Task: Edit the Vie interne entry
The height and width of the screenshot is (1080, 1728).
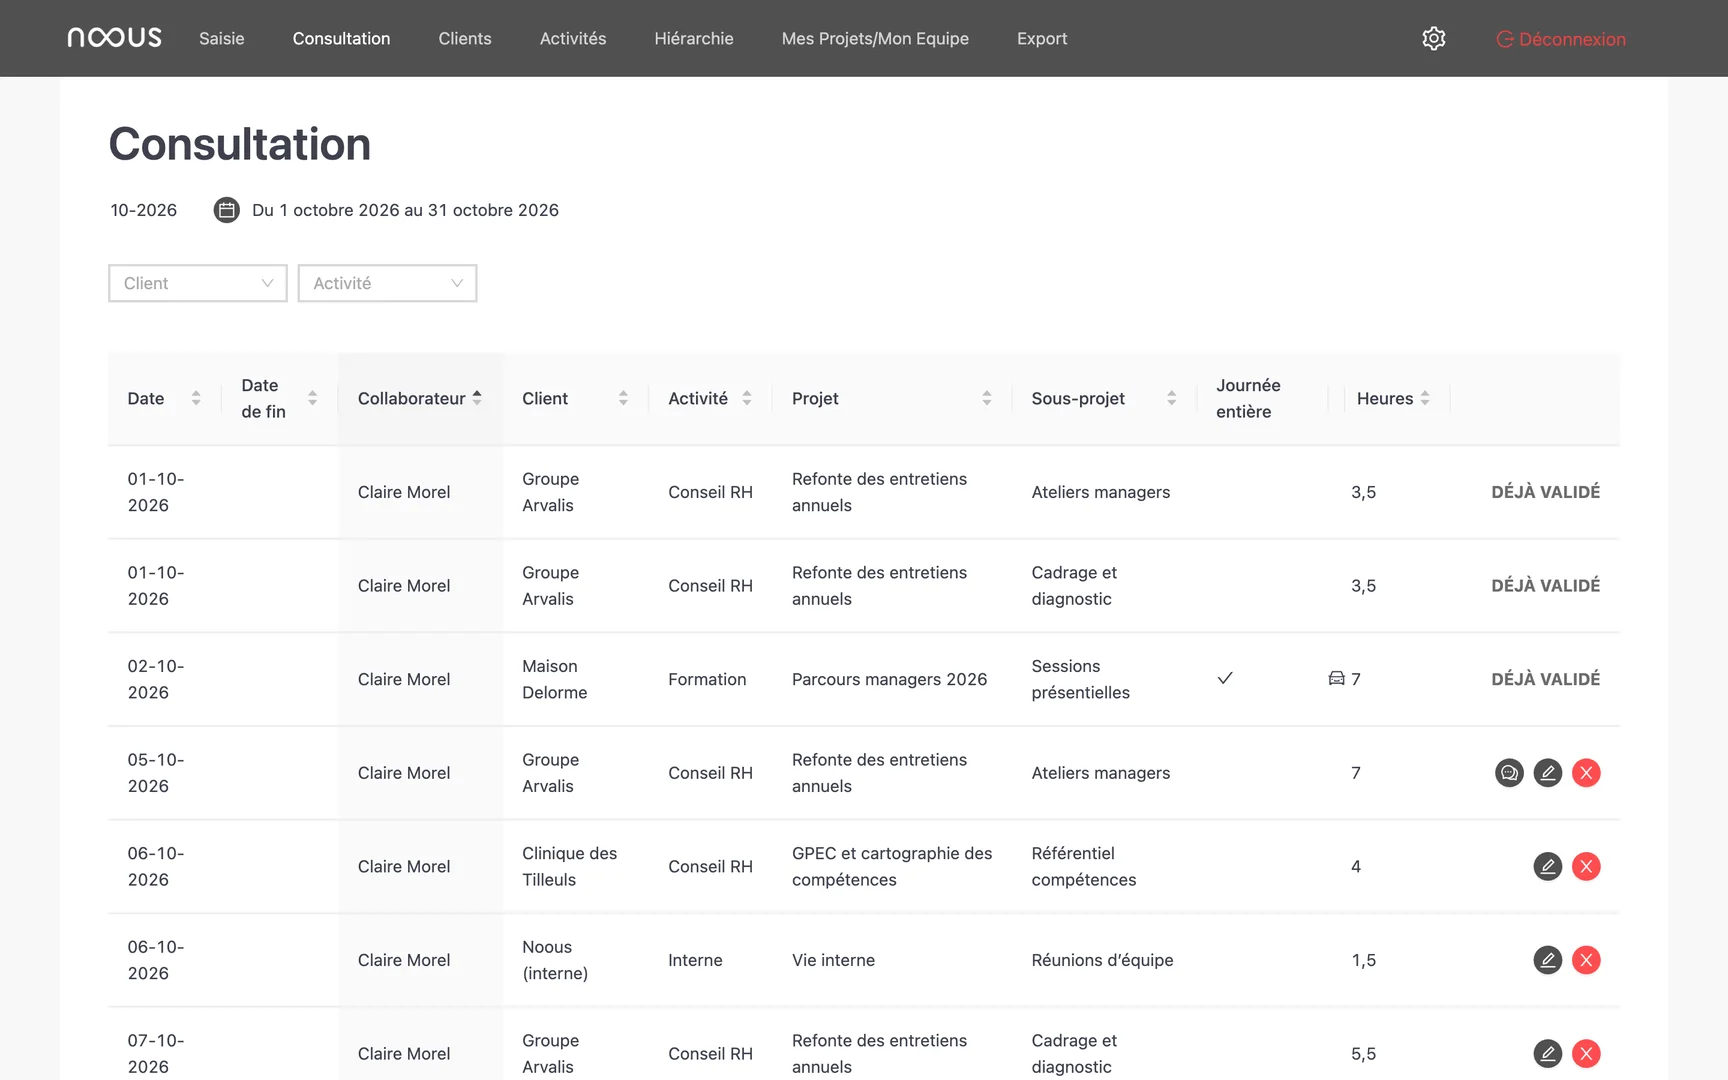Action: tap(1548, 960)
